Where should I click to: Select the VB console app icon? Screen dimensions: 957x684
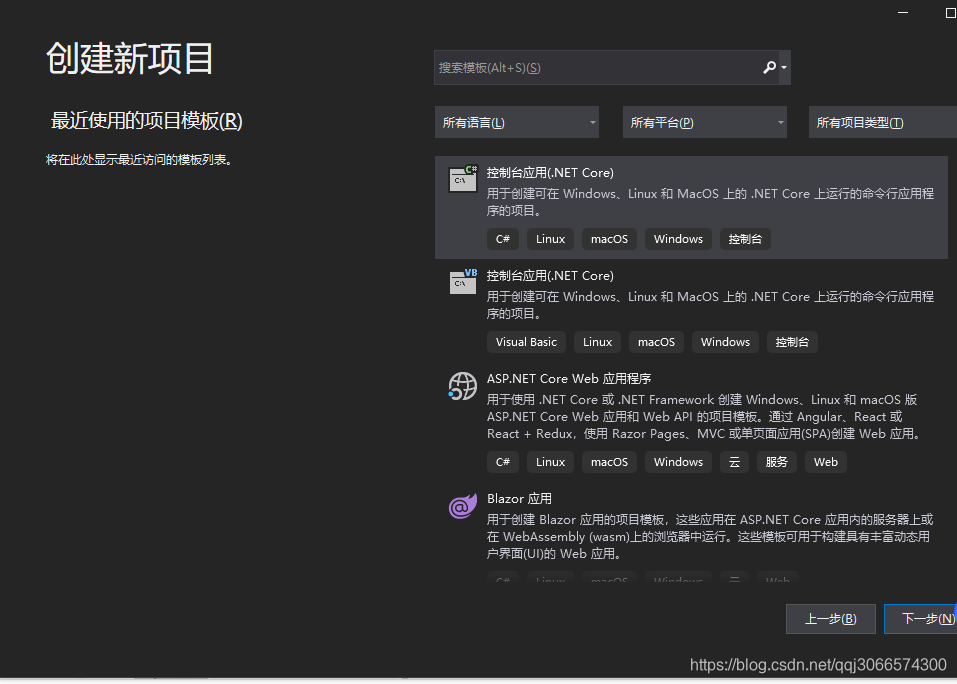tap(463, 281)
